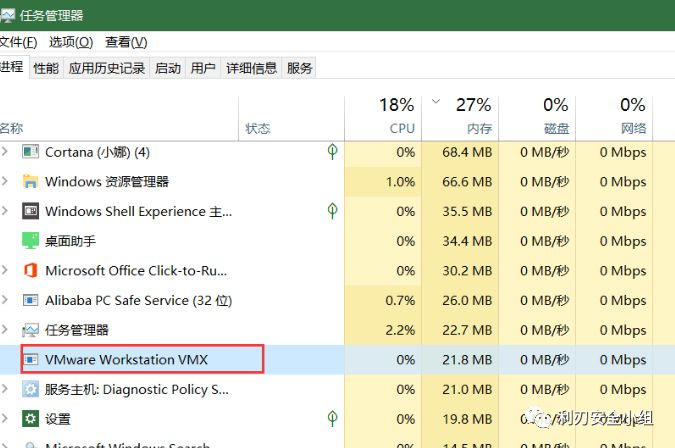The height and width of the screenshot is (448, 675).
Task: Select the 进程 tab
Action: 13,67
